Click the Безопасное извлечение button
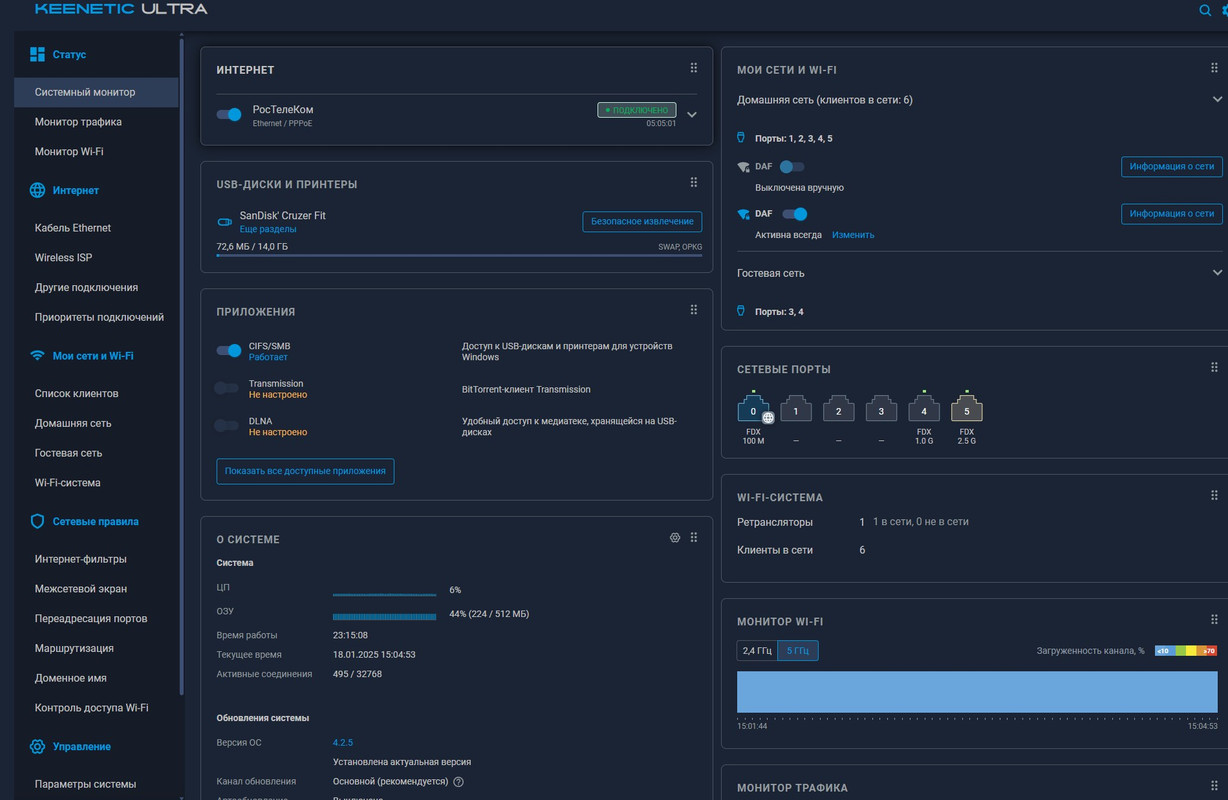This screenshot has height=800, width=1228. coord(642,221)
